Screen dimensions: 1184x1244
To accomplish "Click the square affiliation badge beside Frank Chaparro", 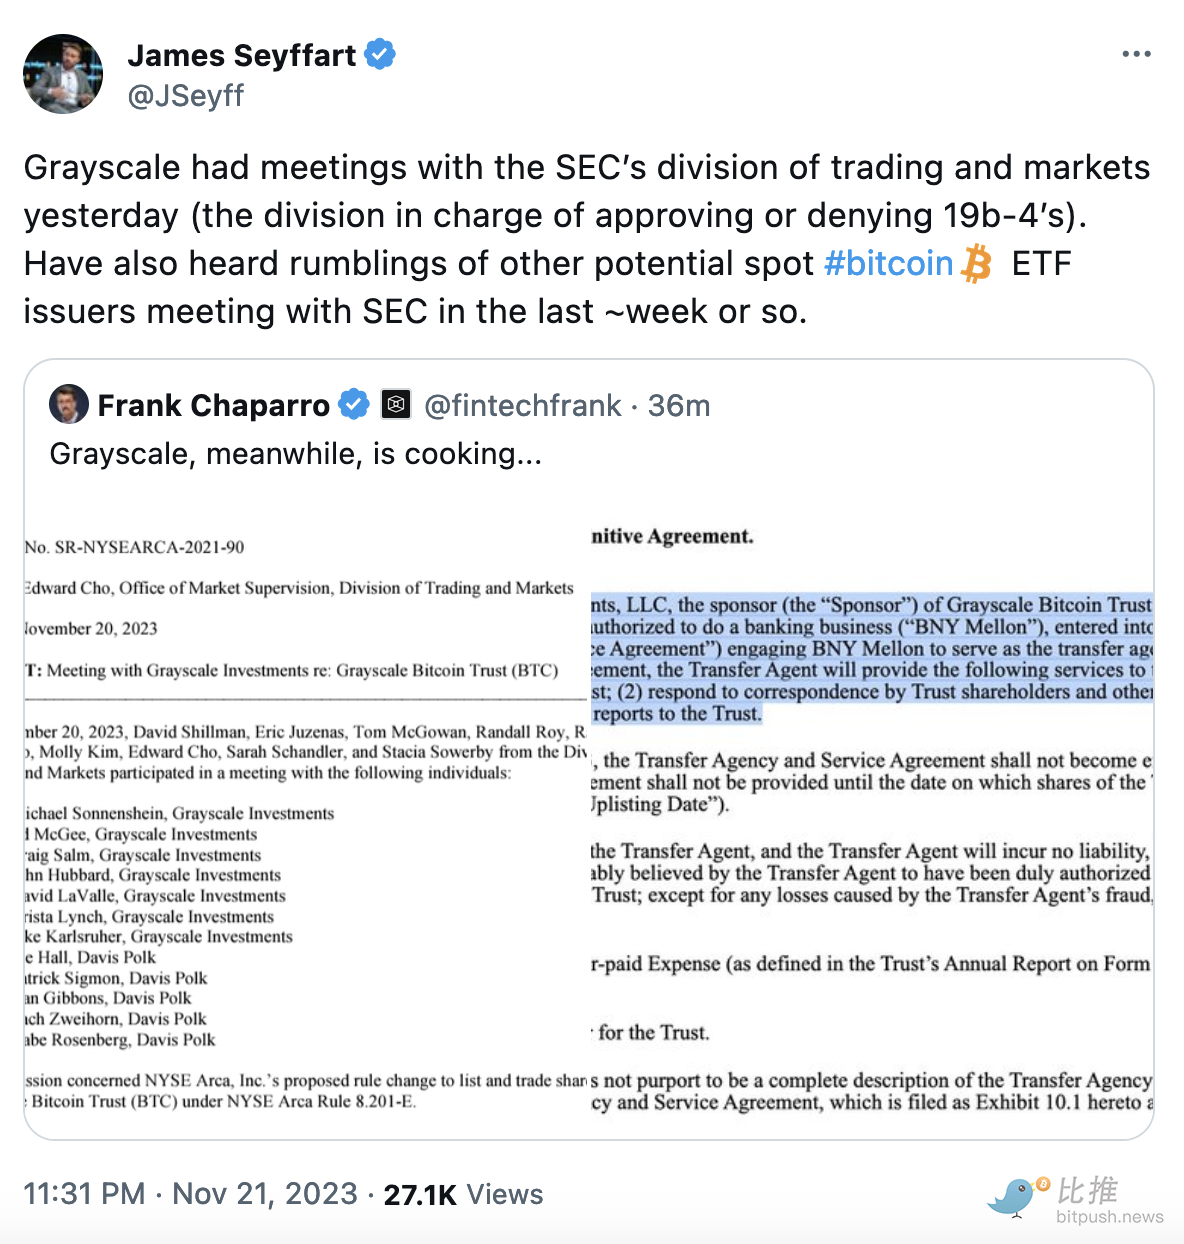I will (396, 405).
